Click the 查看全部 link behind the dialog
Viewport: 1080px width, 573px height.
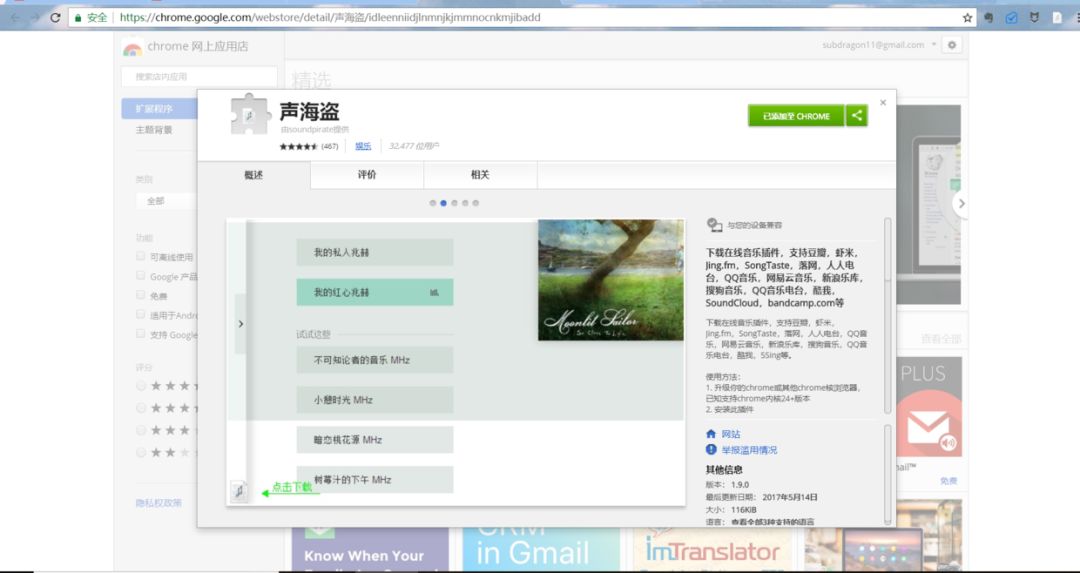941,339
